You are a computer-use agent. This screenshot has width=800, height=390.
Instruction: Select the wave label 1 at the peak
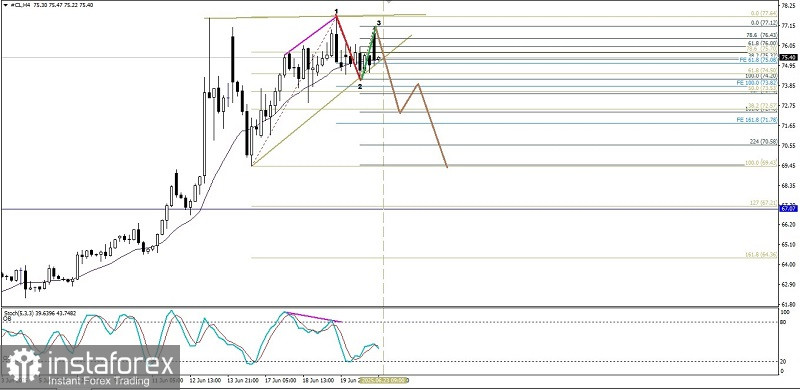[x=336, y=11]
